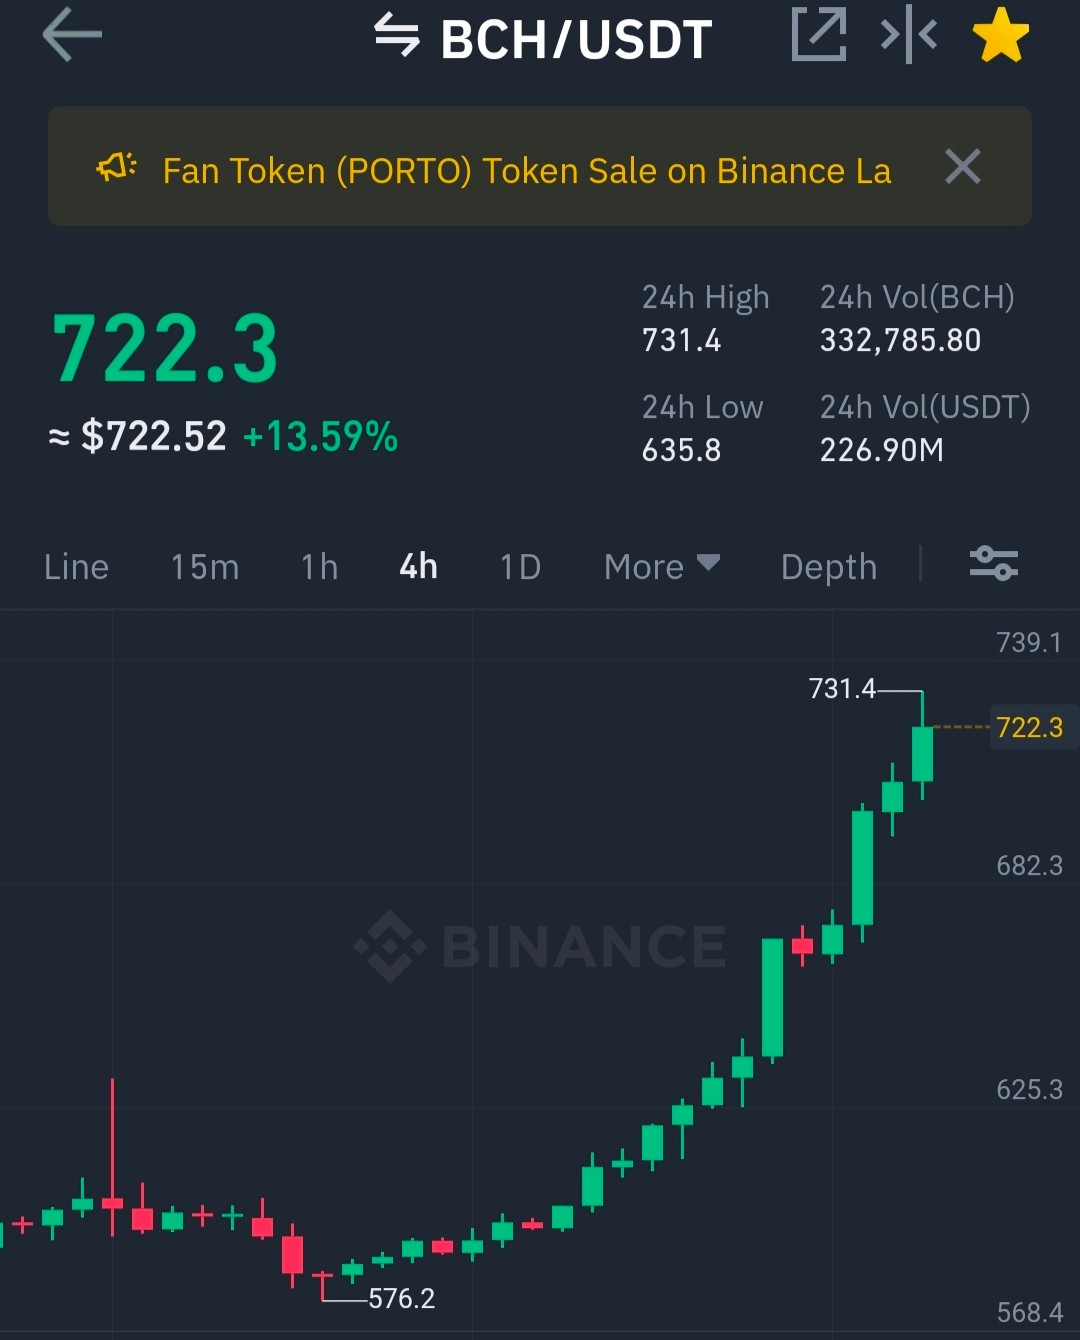Tap the 722.3 current price label on axis
This screenshot has height=1340, width=1080.
point(1030,727)
